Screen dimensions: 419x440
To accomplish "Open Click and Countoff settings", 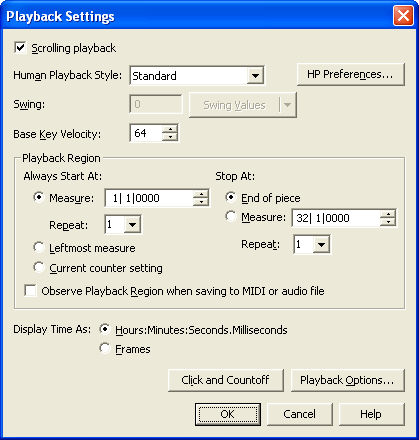I will tap(226, 380).
